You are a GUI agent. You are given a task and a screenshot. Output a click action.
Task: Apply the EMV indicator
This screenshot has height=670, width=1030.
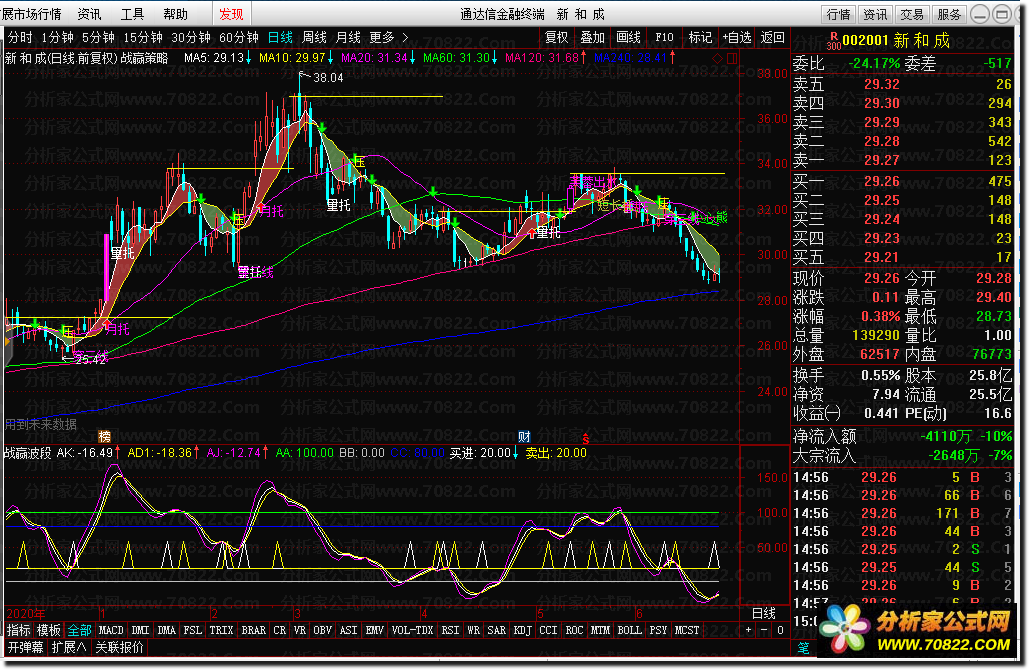click(x=374, y=630)
